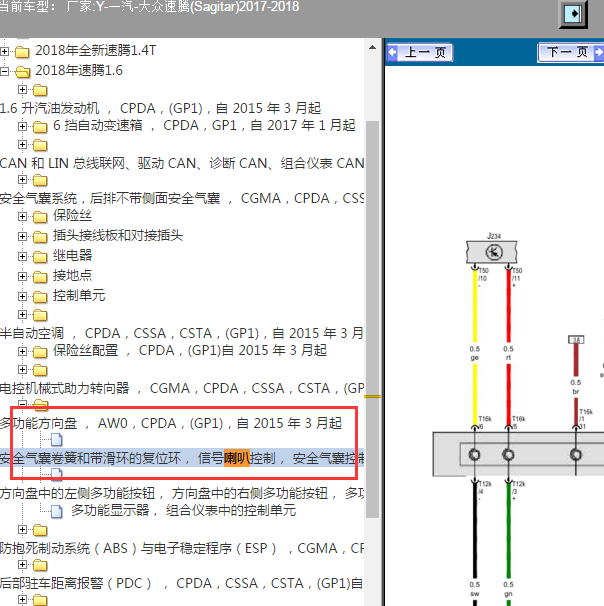Click the tree panel vertical scrollbar thumb
Viewport: 604px width, 606px height.
[373, 319]
